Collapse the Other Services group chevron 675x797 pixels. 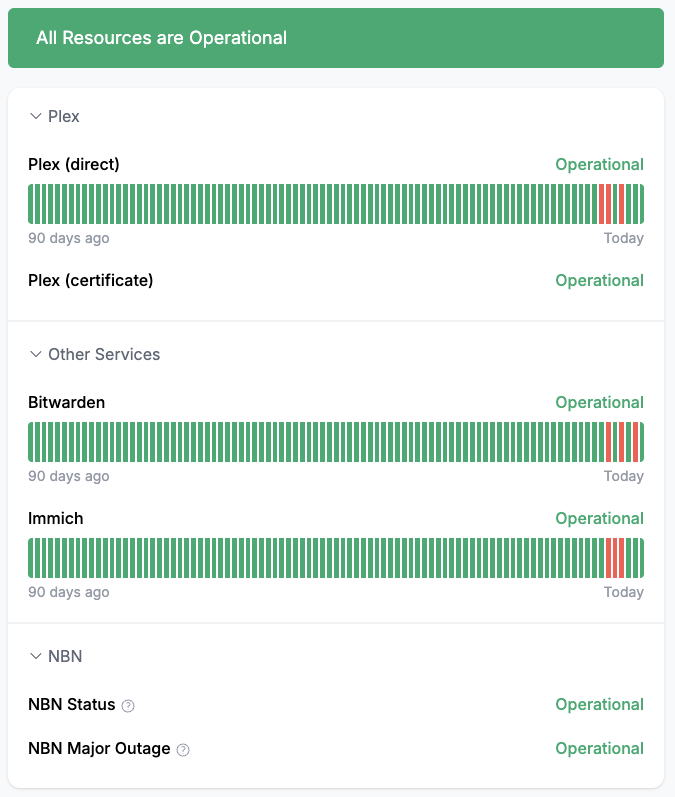[x=36, y=355]
